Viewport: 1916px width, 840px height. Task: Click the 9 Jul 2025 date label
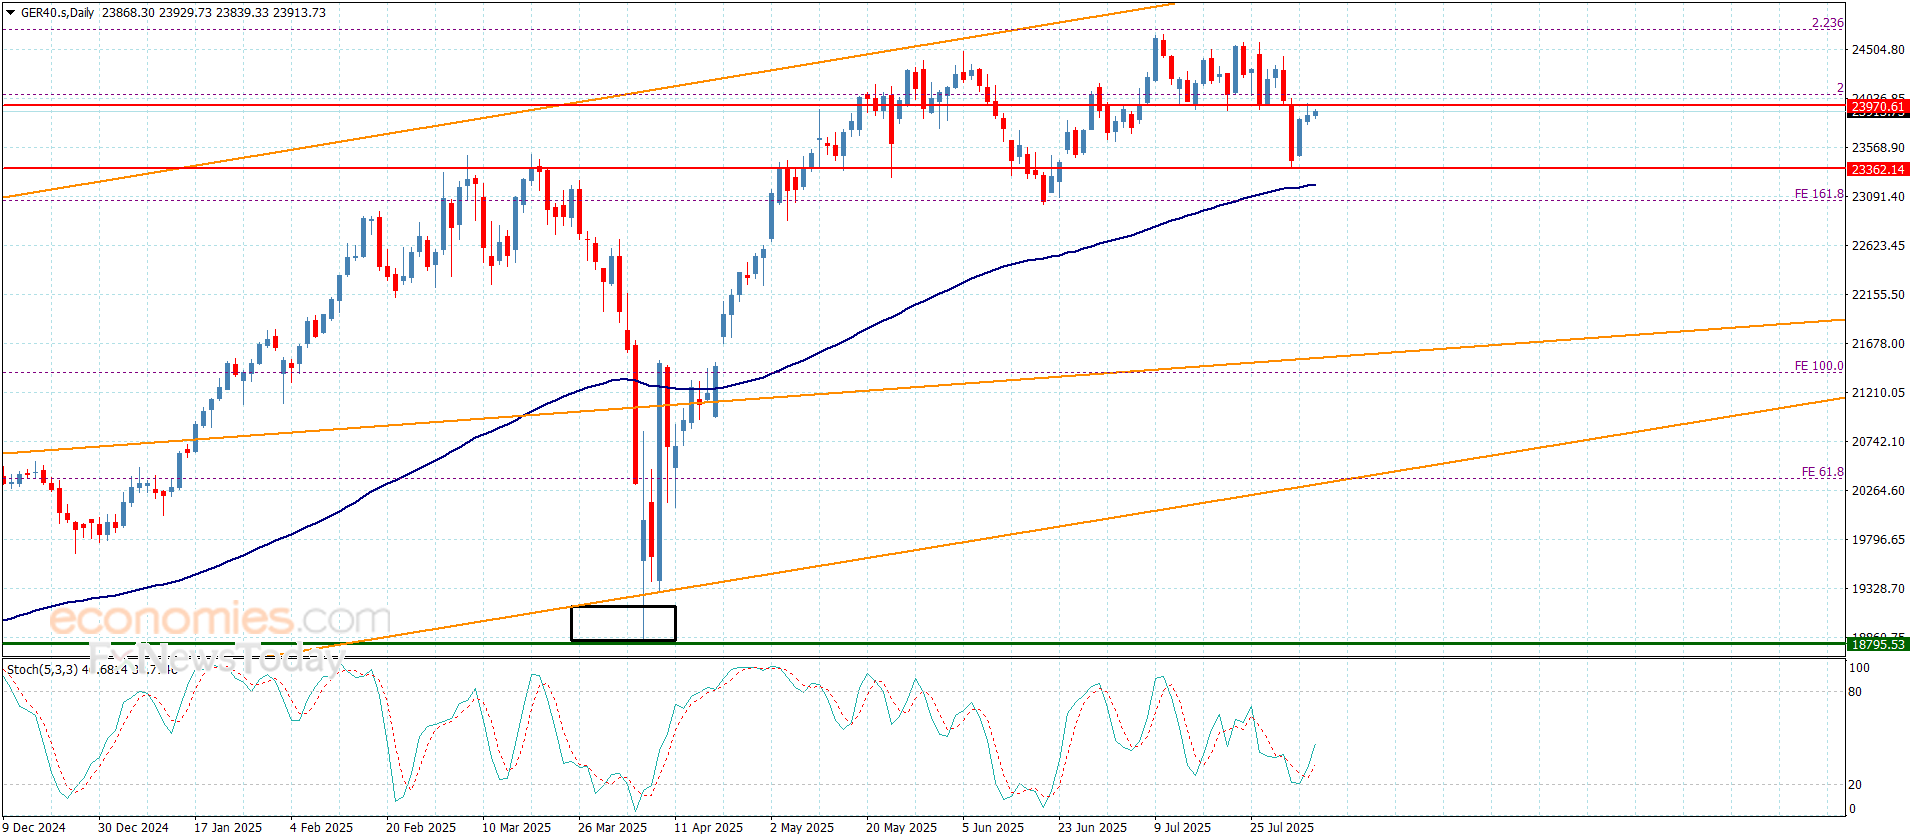click(x=1182, y=827)
